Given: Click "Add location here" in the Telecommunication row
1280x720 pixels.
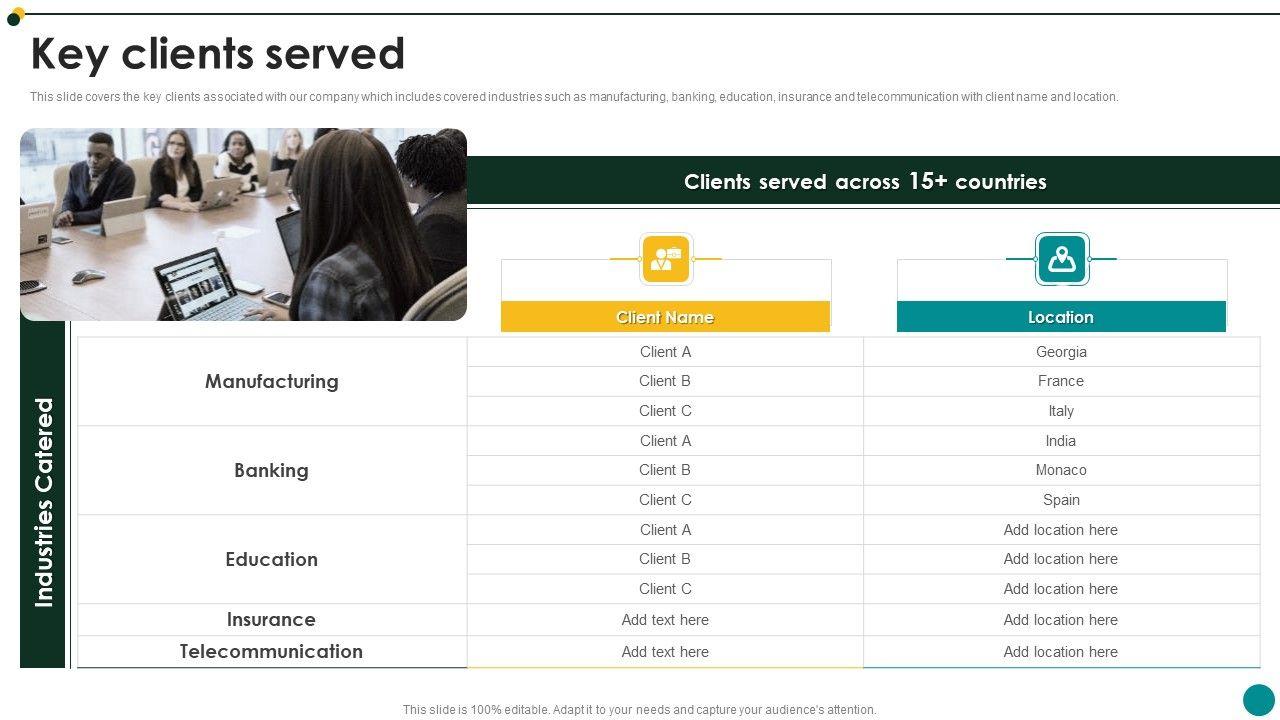Looking at the screenshot, I should click(1061, 652).
